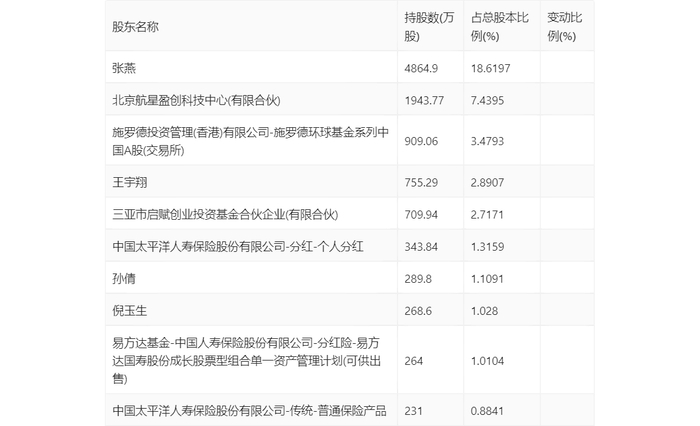Select 中国太平洋人寿保险 分红-个人分红 row name
Image resolution: width=700 pixels, height=426 pixels.
238,246
